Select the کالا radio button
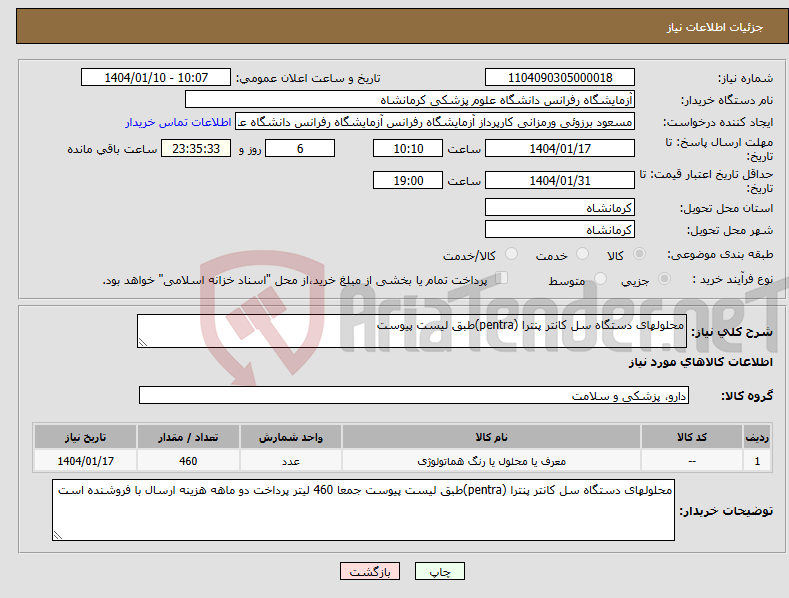789x598 pixels. click(x=639, y=254)
